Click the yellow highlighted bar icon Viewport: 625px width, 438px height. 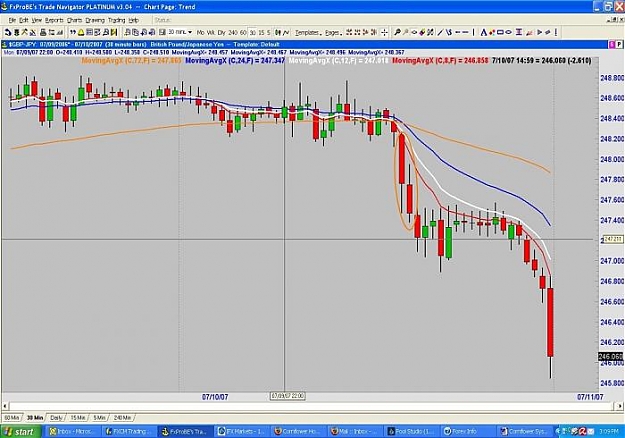(114, 32)
